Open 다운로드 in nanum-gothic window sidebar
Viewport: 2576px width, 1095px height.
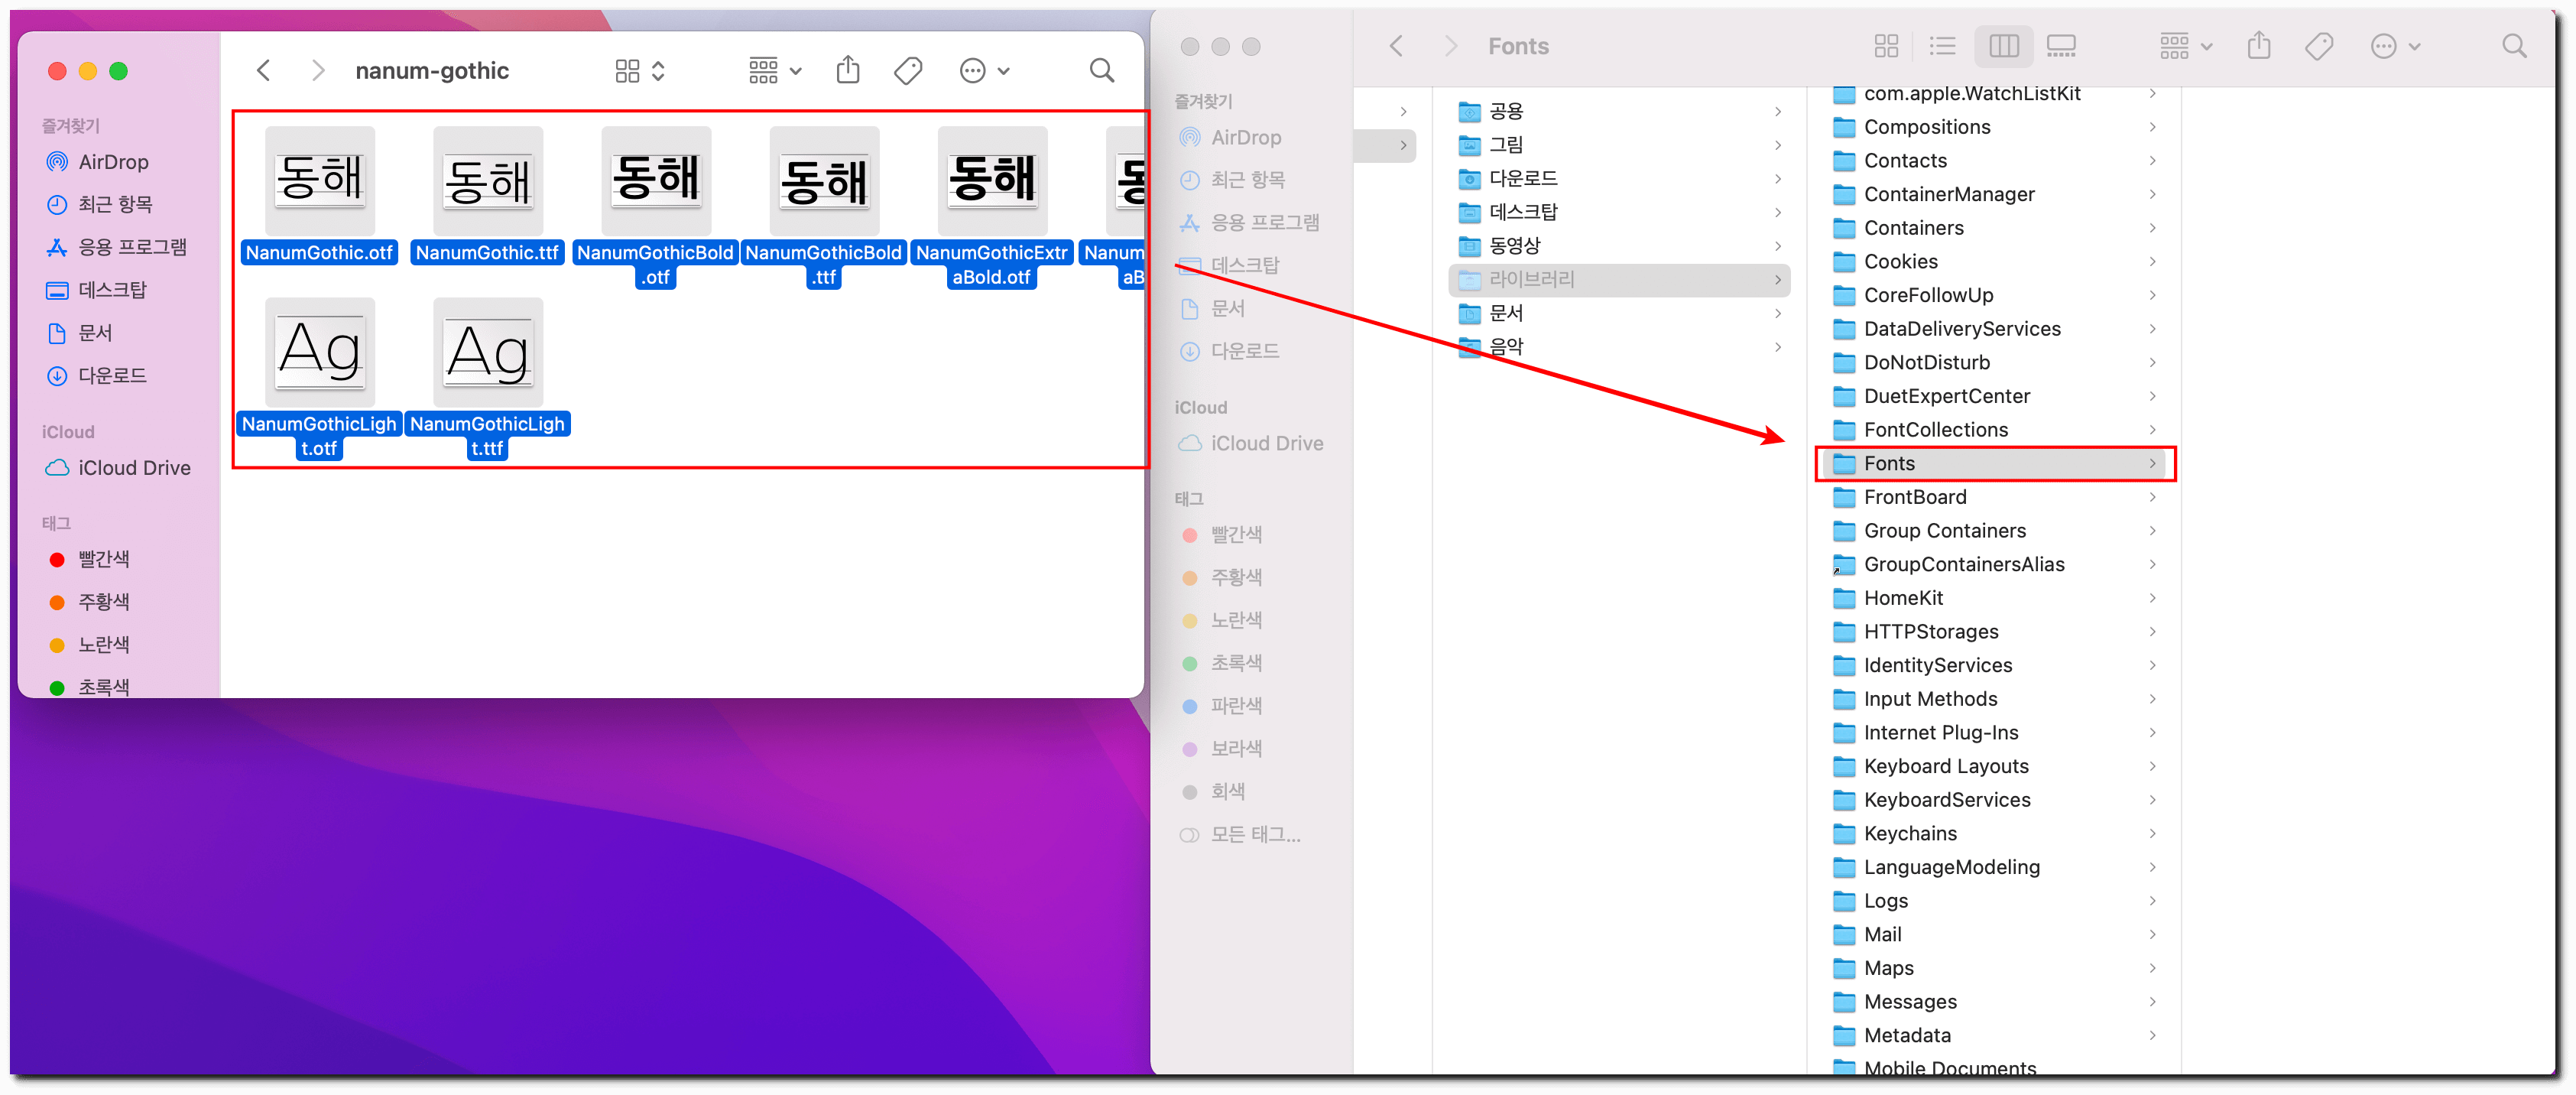pyautogui.click(x=97, y=375)
